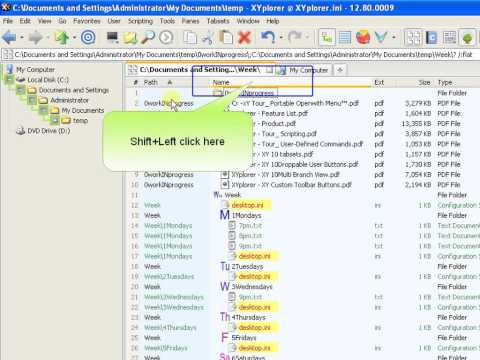Screen dimensions: 480x360
Task: Collapse the Administrator tree node
Action: coord(32,100)
